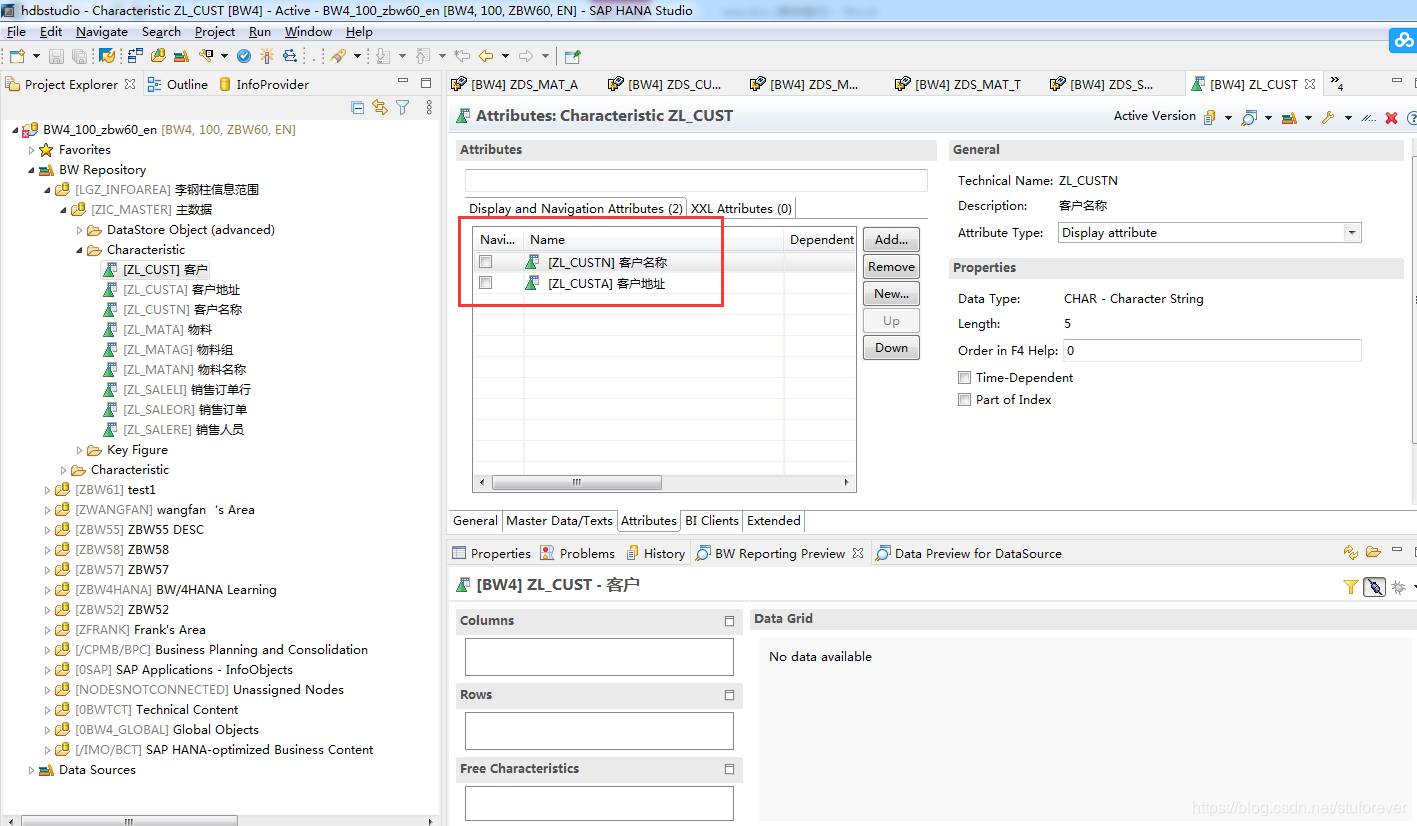The image size is (1417, 826).
Task: Toggle navigation checkbox for ZL_CUSTN row
Action: (485, 262)
